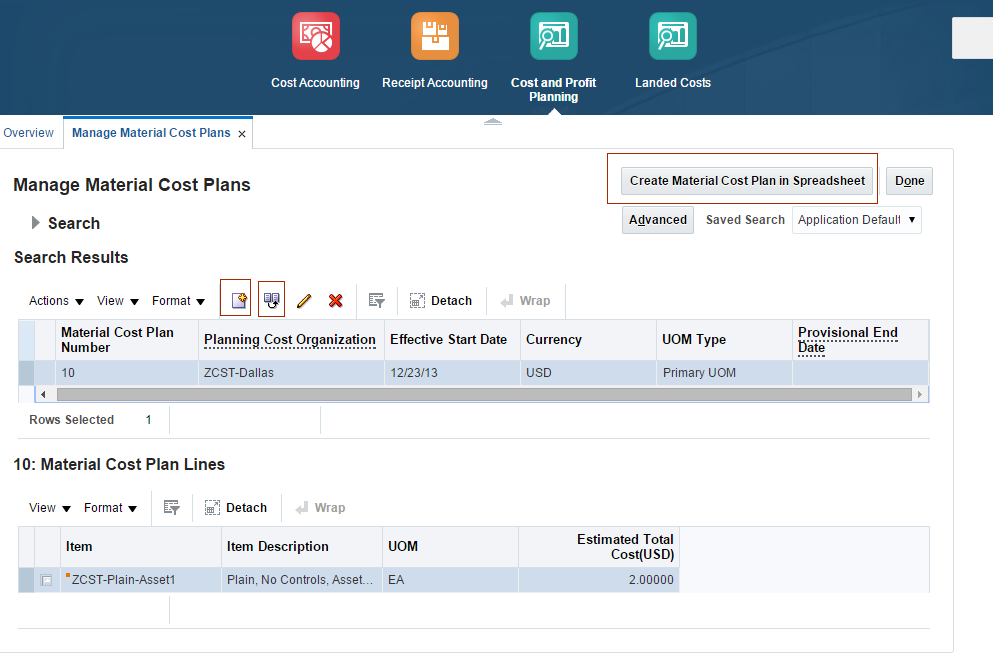The image size is (993, 661).
Task: Detach the Search Results table
Action: [441, 301]
